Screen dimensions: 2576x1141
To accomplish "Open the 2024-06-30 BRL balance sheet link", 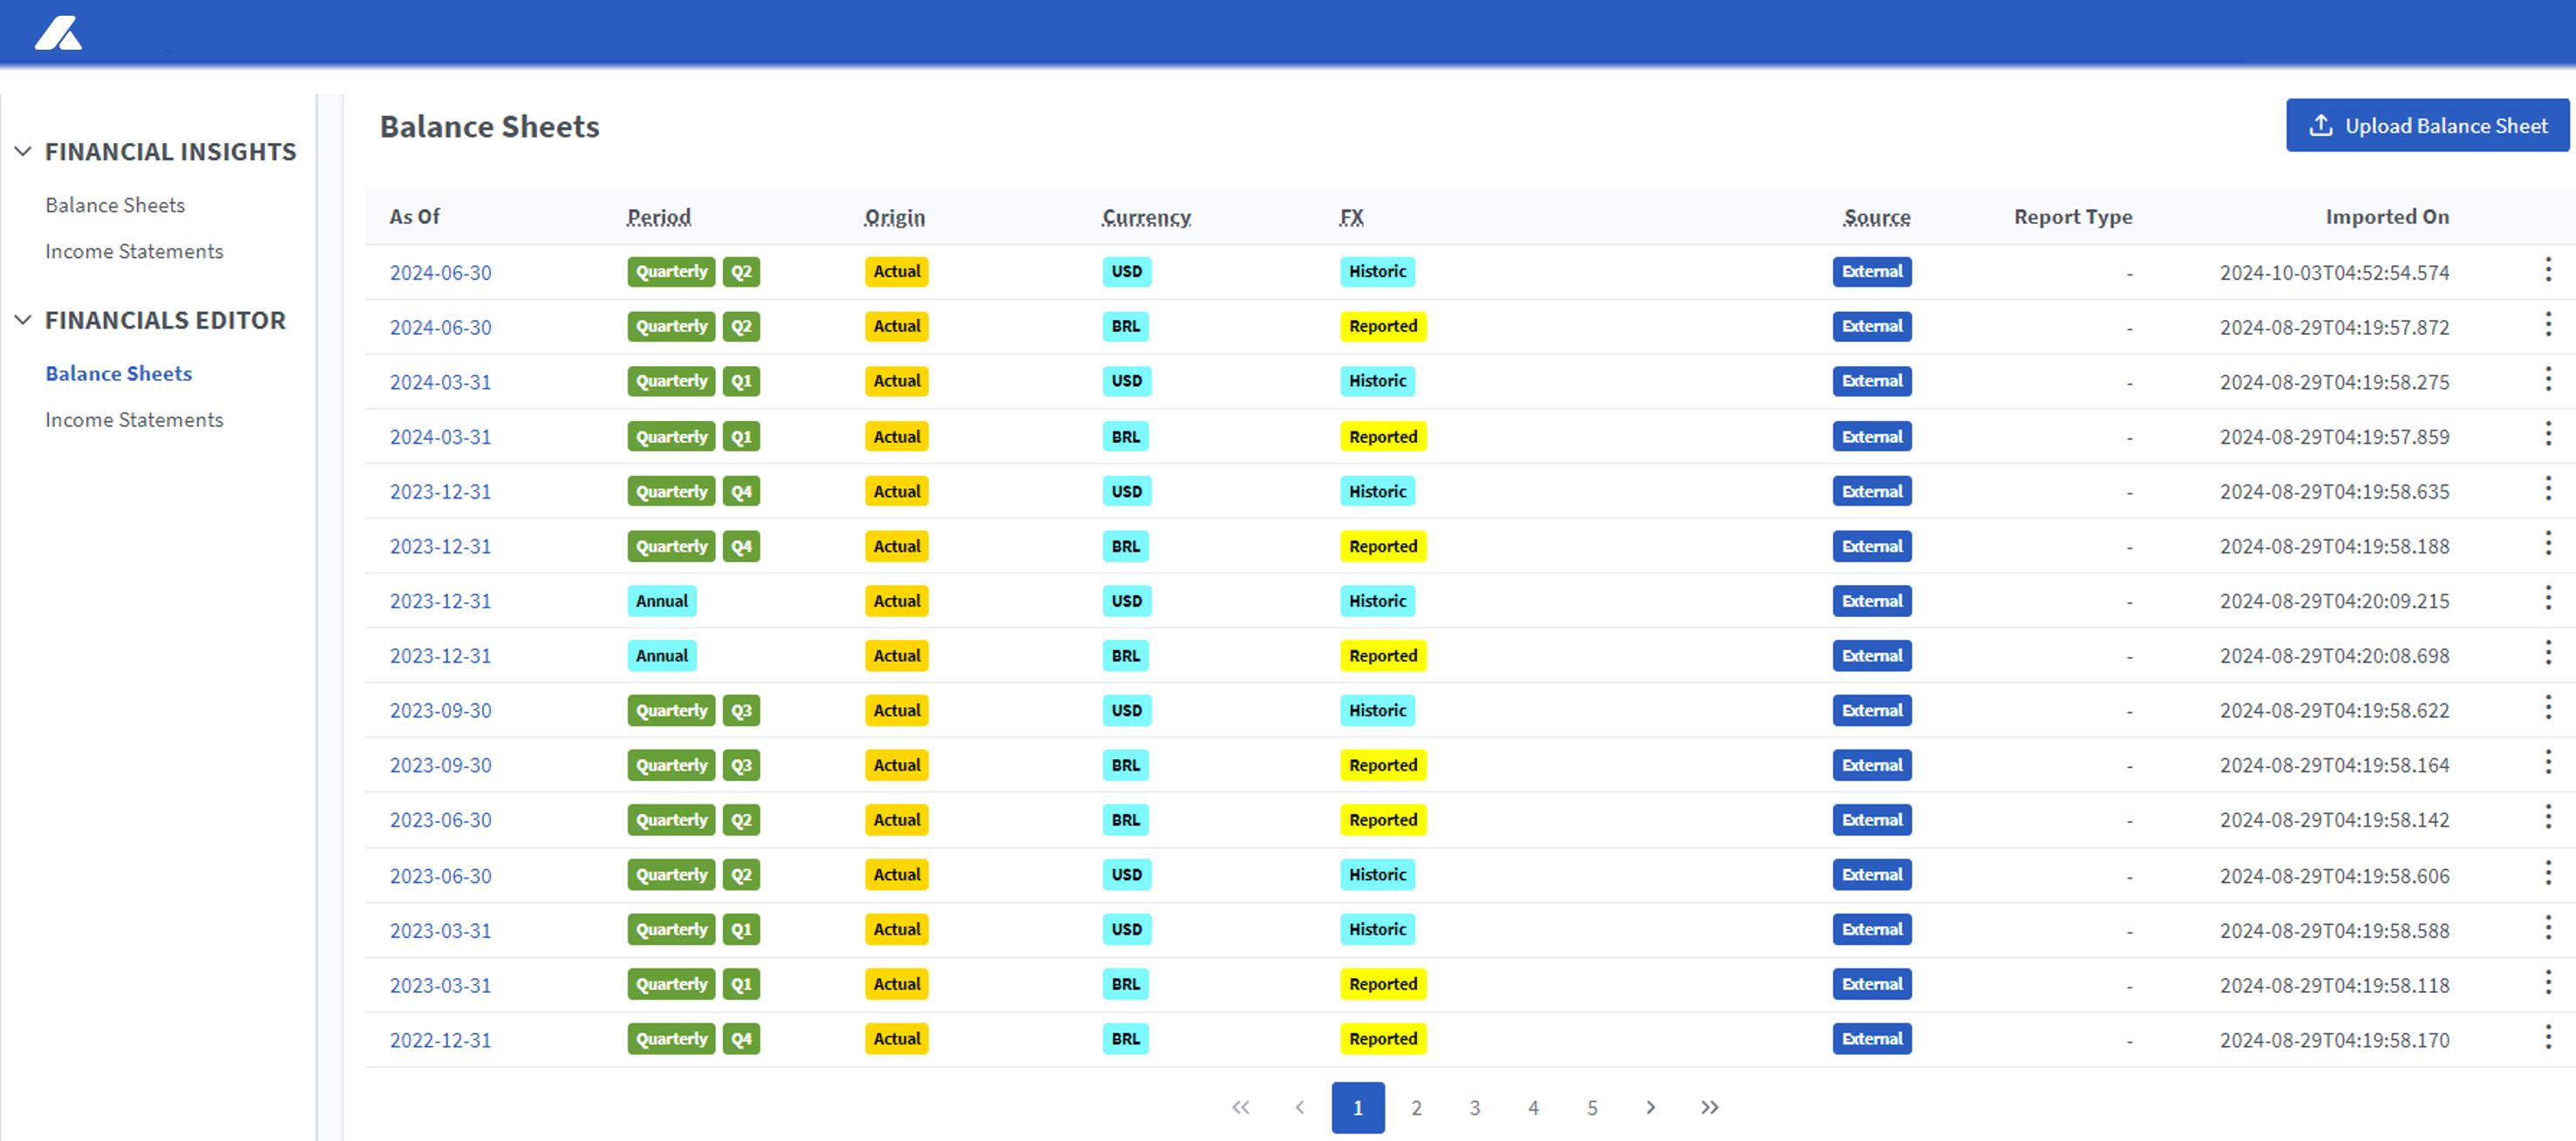I will pos(440,327).
